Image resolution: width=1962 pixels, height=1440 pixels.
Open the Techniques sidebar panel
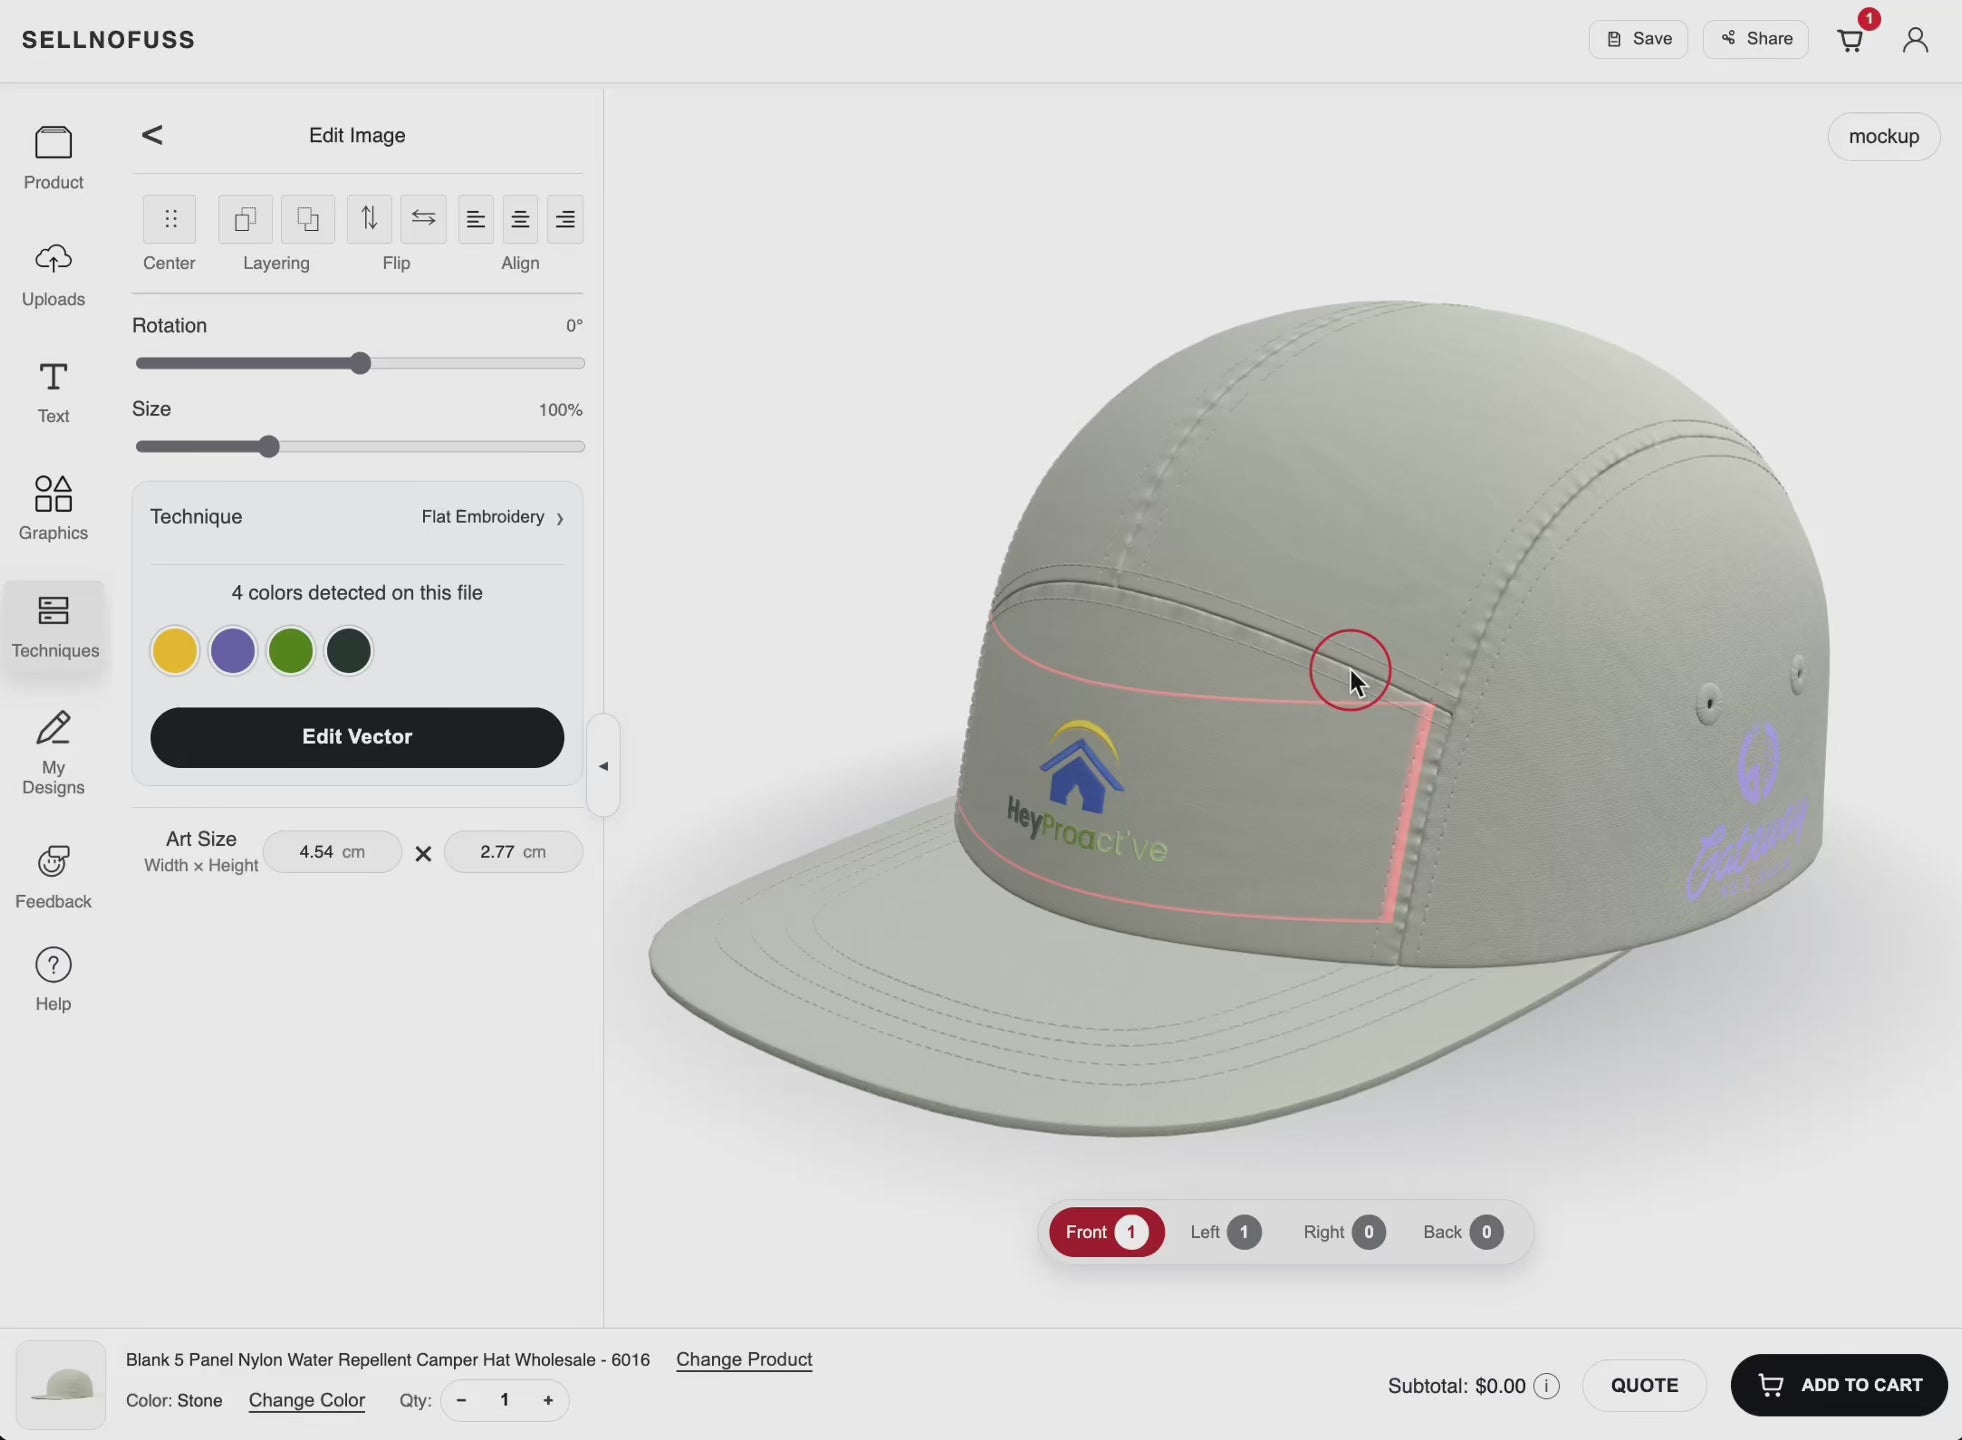[54, 626]
